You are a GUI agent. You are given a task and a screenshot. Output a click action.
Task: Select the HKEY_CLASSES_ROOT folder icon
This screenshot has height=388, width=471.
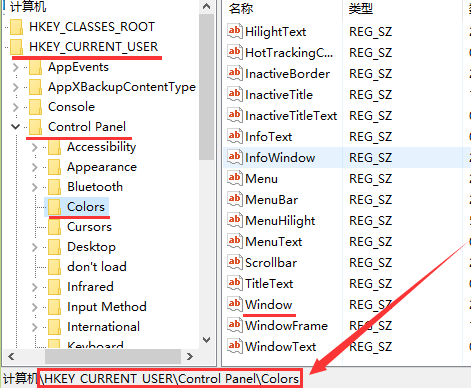pyautogui.click(x=16, y=27)
